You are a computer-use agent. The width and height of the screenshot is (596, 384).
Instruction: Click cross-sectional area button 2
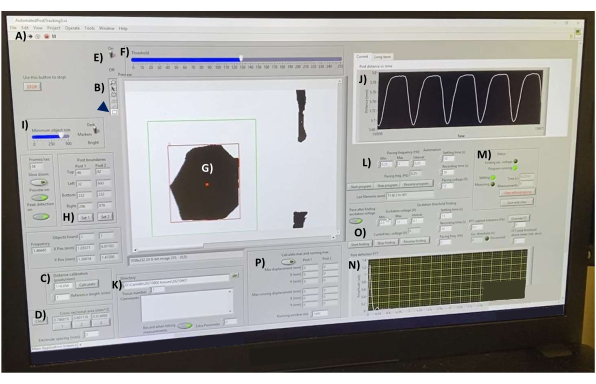(81, 324)
